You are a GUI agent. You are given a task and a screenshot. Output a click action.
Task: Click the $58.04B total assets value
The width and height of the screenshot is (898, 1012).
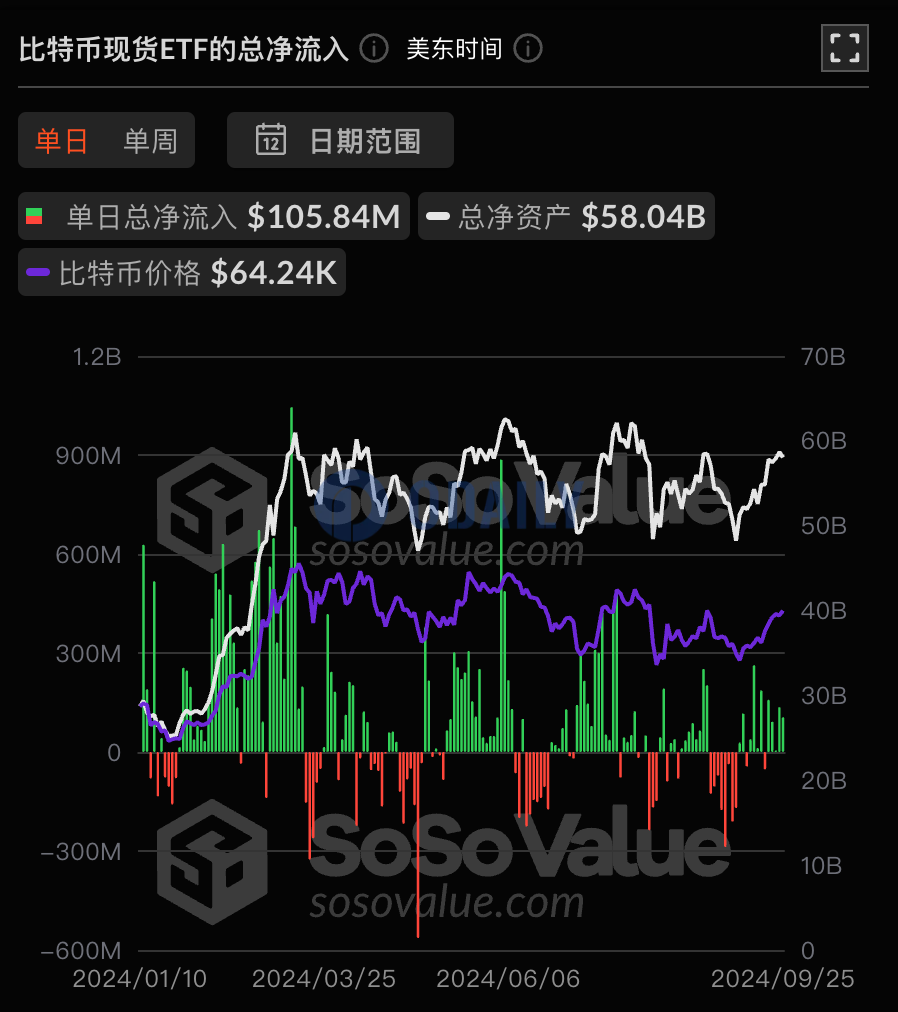pyautogui.click(x=644, y=216)
